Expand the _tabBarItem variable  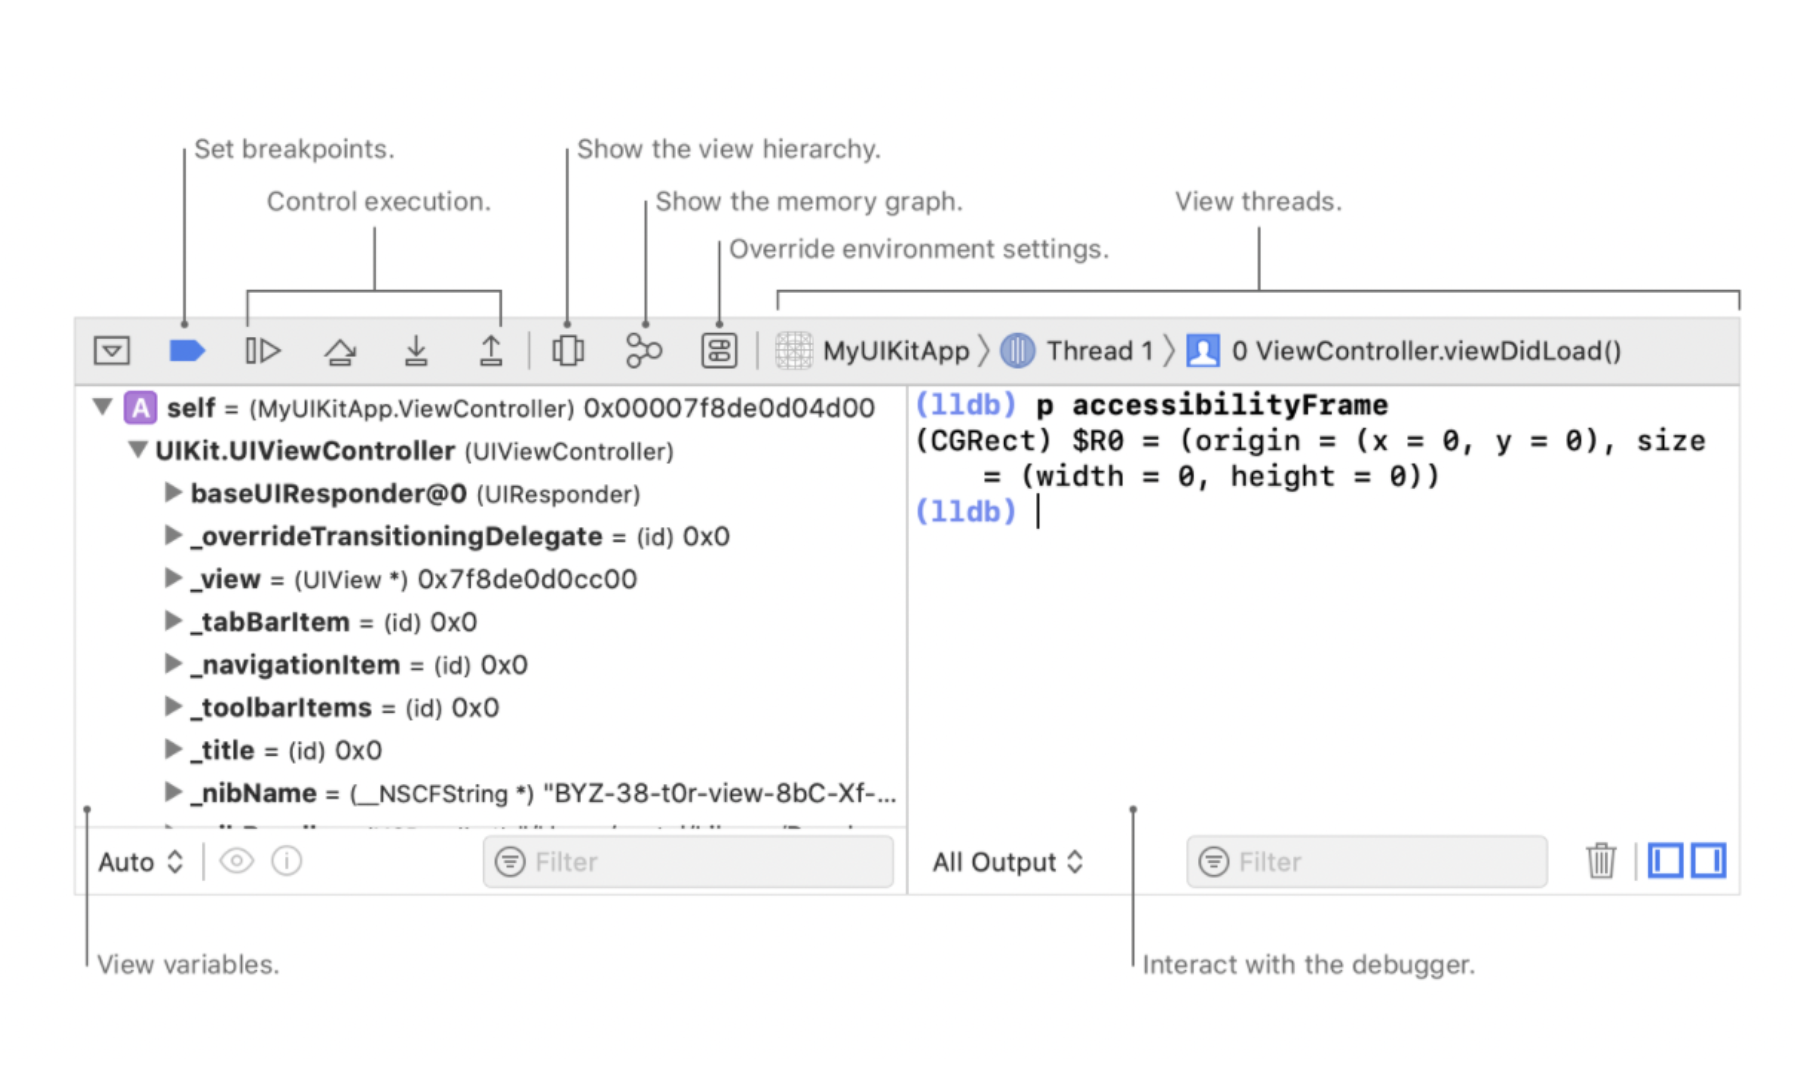click(173, 621)
